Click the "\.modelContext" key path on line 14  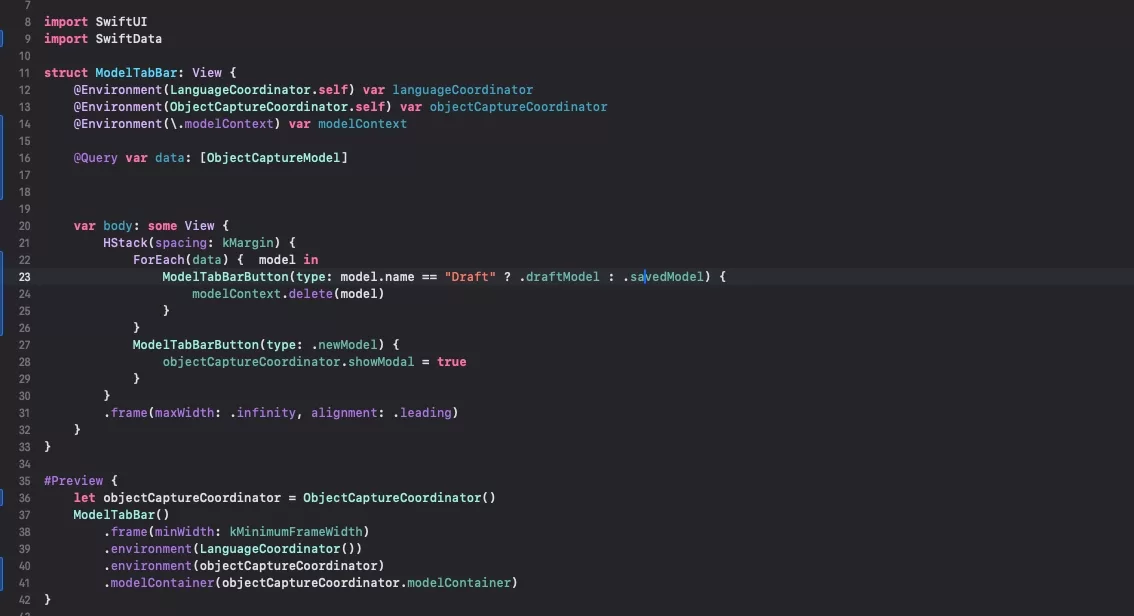pos(222,124)
